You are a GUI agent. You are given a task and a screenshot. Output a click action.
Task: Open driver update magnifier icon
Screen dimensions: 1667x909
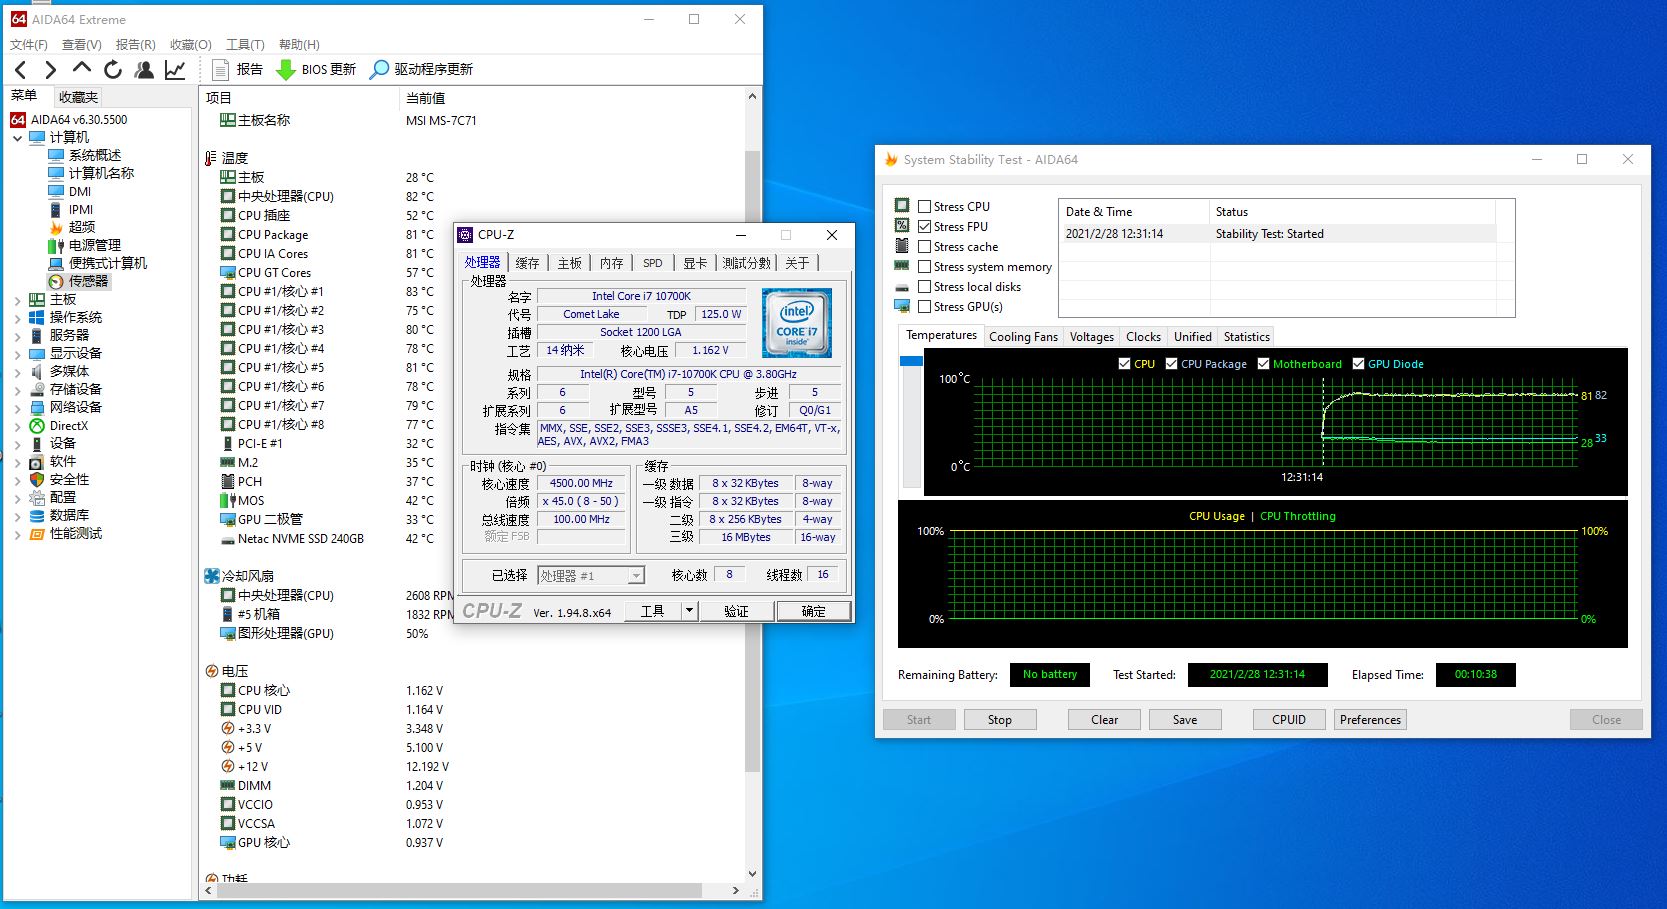pyautogui.click(x=379, y=69)
